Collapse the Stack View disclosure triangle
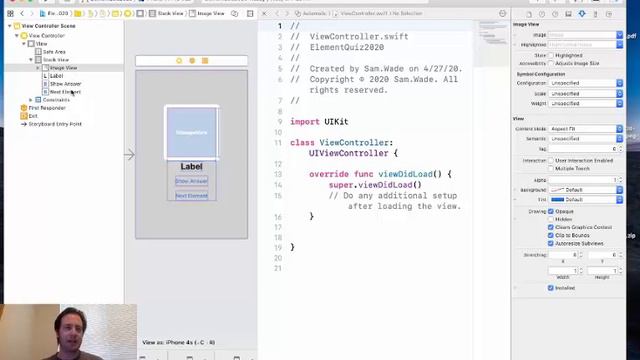Image resolution: width=640 pixels, height=360 pixels. (x=31, y=60)
